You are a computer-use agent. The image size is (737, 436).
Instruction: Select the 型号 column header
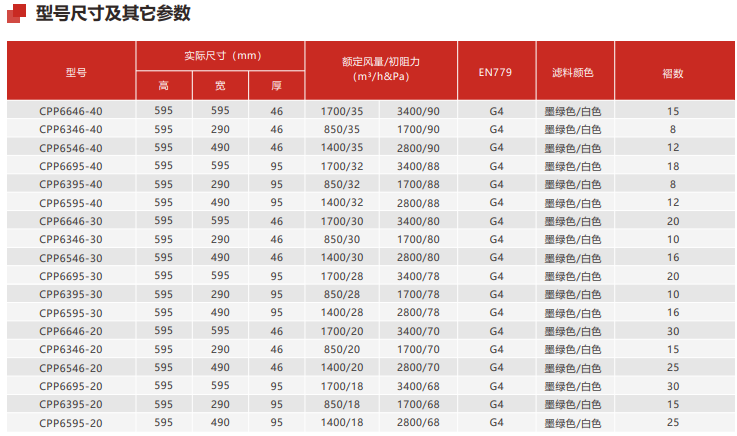70,72
